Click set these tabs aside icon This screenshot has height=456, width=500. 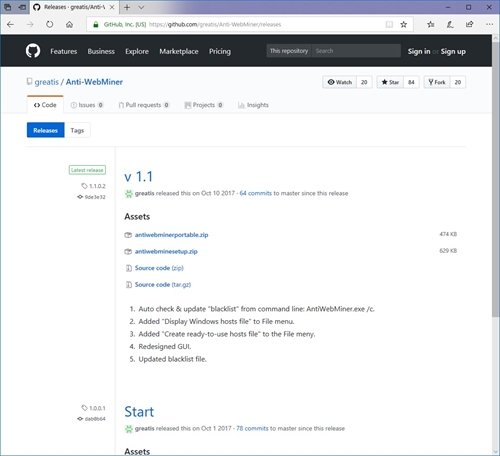click(22, 7)
